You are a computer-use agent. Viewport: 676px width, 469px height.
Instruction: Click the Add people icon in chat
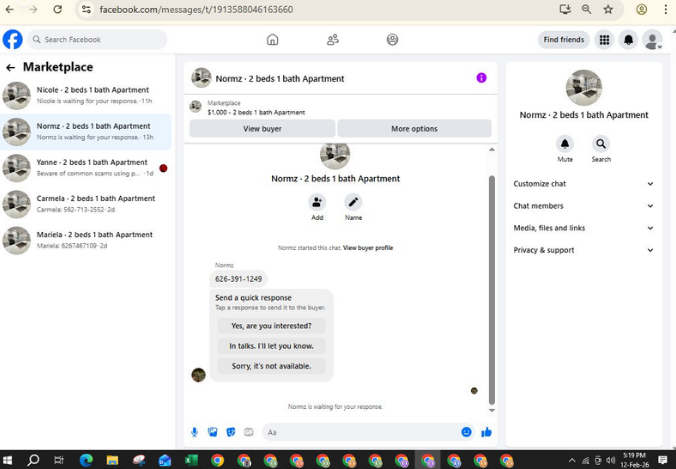tap(317, 202)
